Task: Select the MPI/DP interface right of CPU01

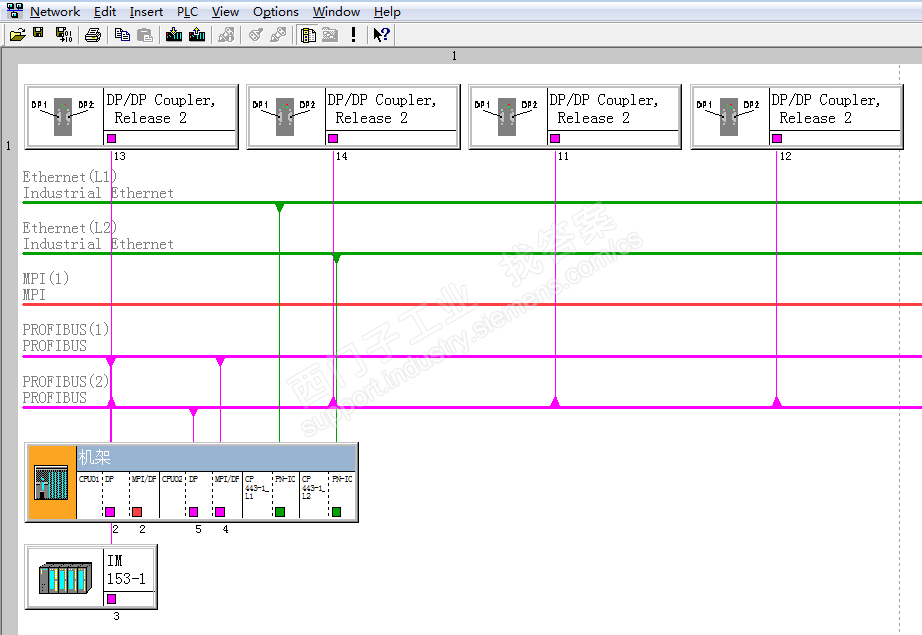Action: click(144, 494)
